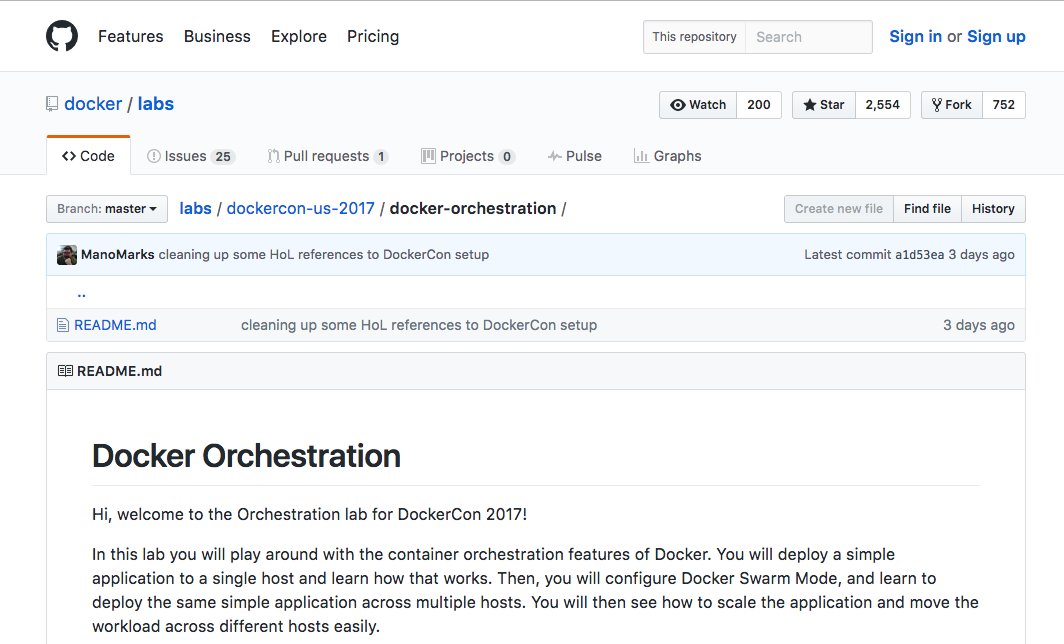Focus the Search input field
Screen dimensions: 1064x644
tap(809, 37)
